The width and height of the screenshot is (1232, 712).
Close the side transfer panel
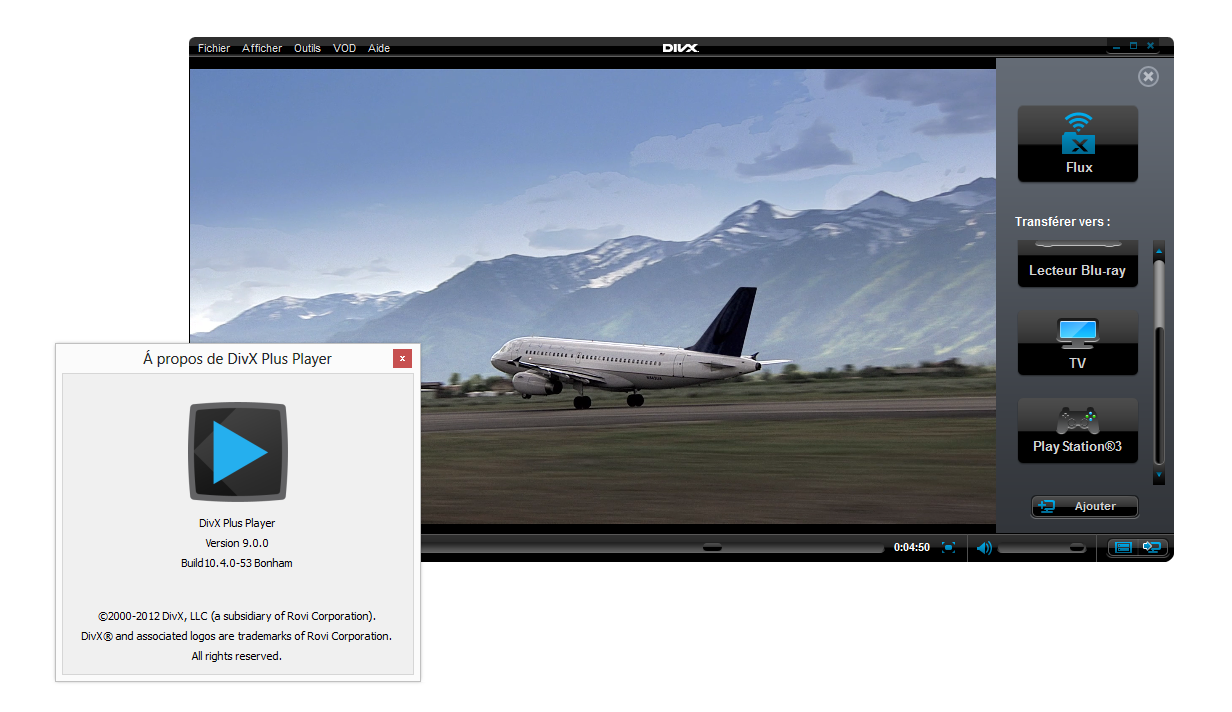point(1148,76)
